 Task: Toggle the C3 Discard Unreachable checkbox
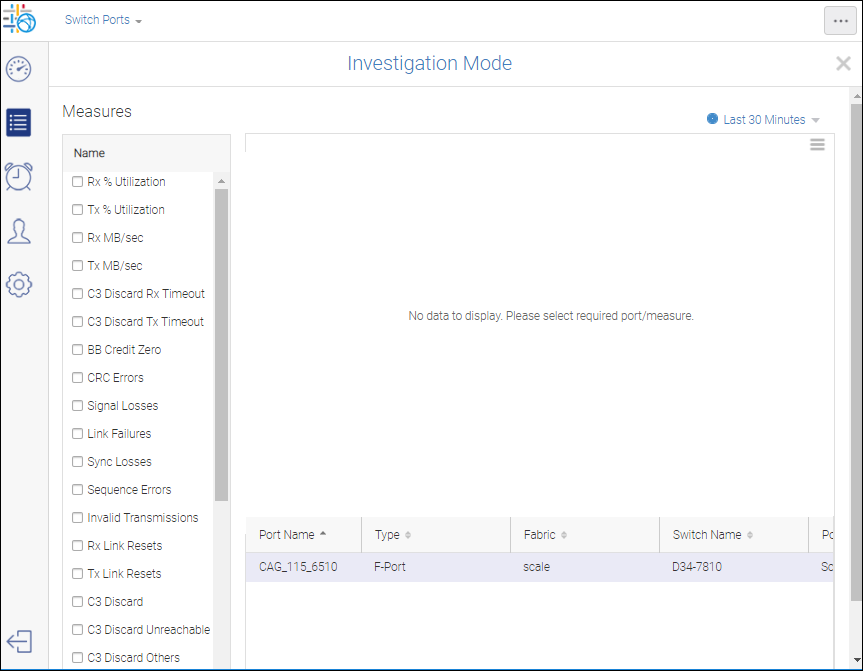[78, 630]
